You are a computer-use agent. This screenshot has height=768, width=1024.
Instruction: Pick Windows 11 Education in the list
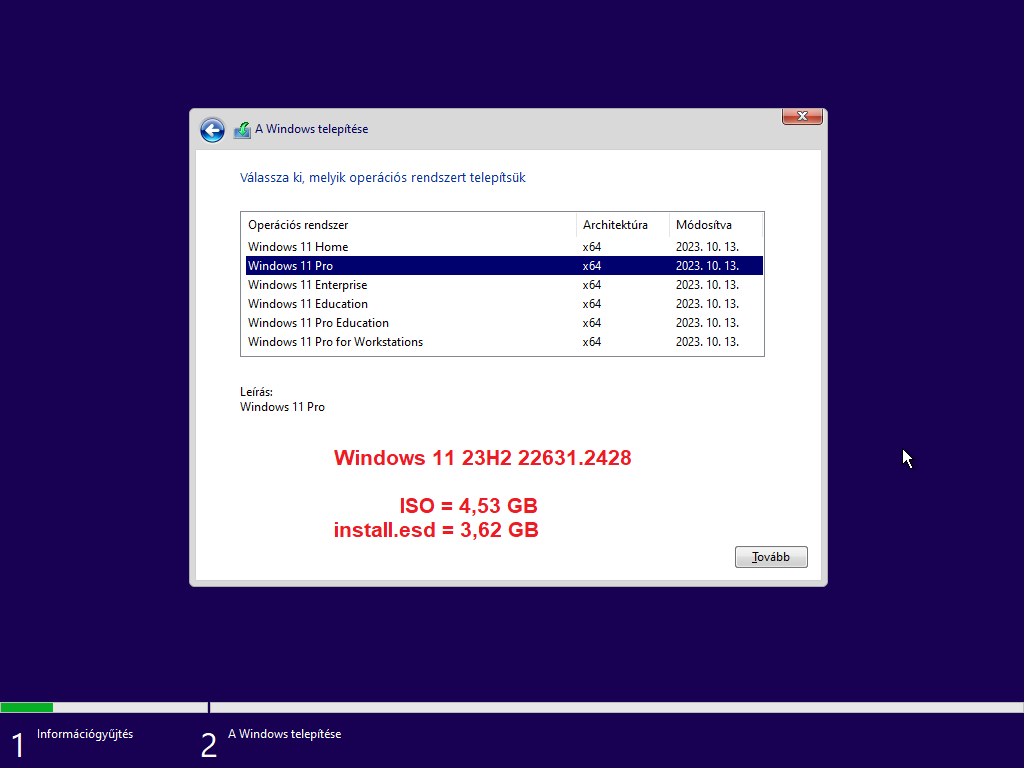click(x=504, y=304)
